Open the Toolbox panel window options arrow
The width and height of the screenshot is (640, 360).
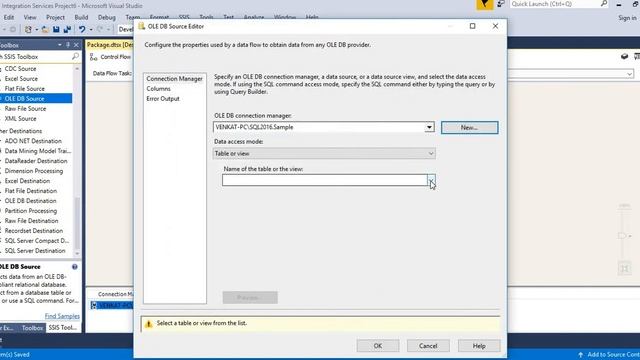pyautogui.click(x=60, y=45)
